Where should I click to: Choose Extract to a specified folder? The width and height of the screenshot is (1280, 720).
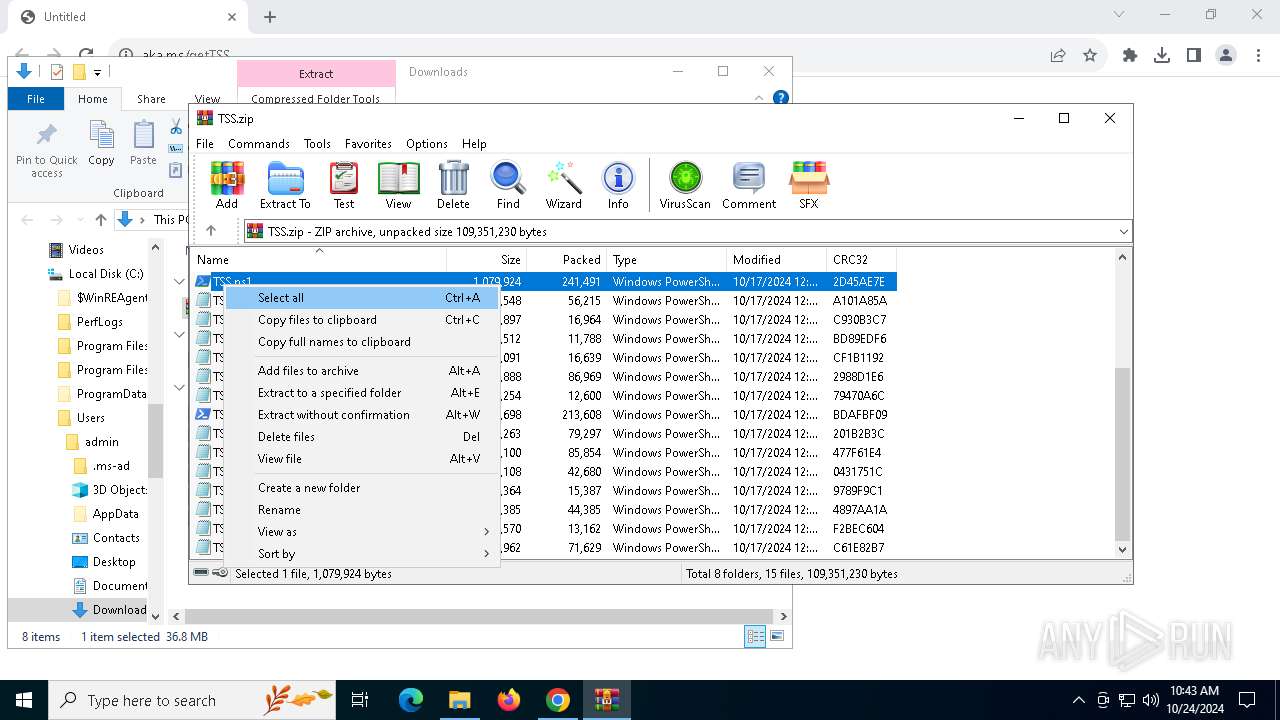[x=360, y=392]
